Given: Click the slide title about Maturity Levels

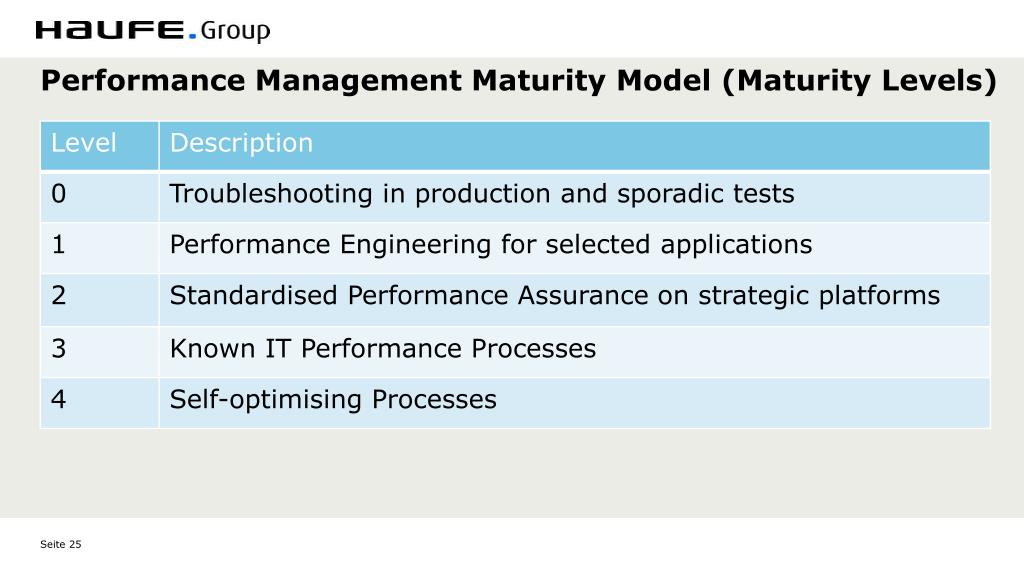Looking at the screenshot, I should click(x=519, y=81).
